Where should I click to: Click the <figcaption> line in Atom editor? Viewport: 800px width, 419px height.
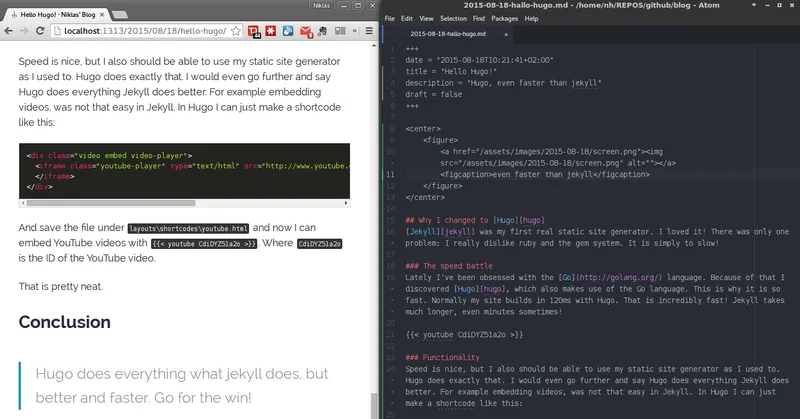click(545, 175)
